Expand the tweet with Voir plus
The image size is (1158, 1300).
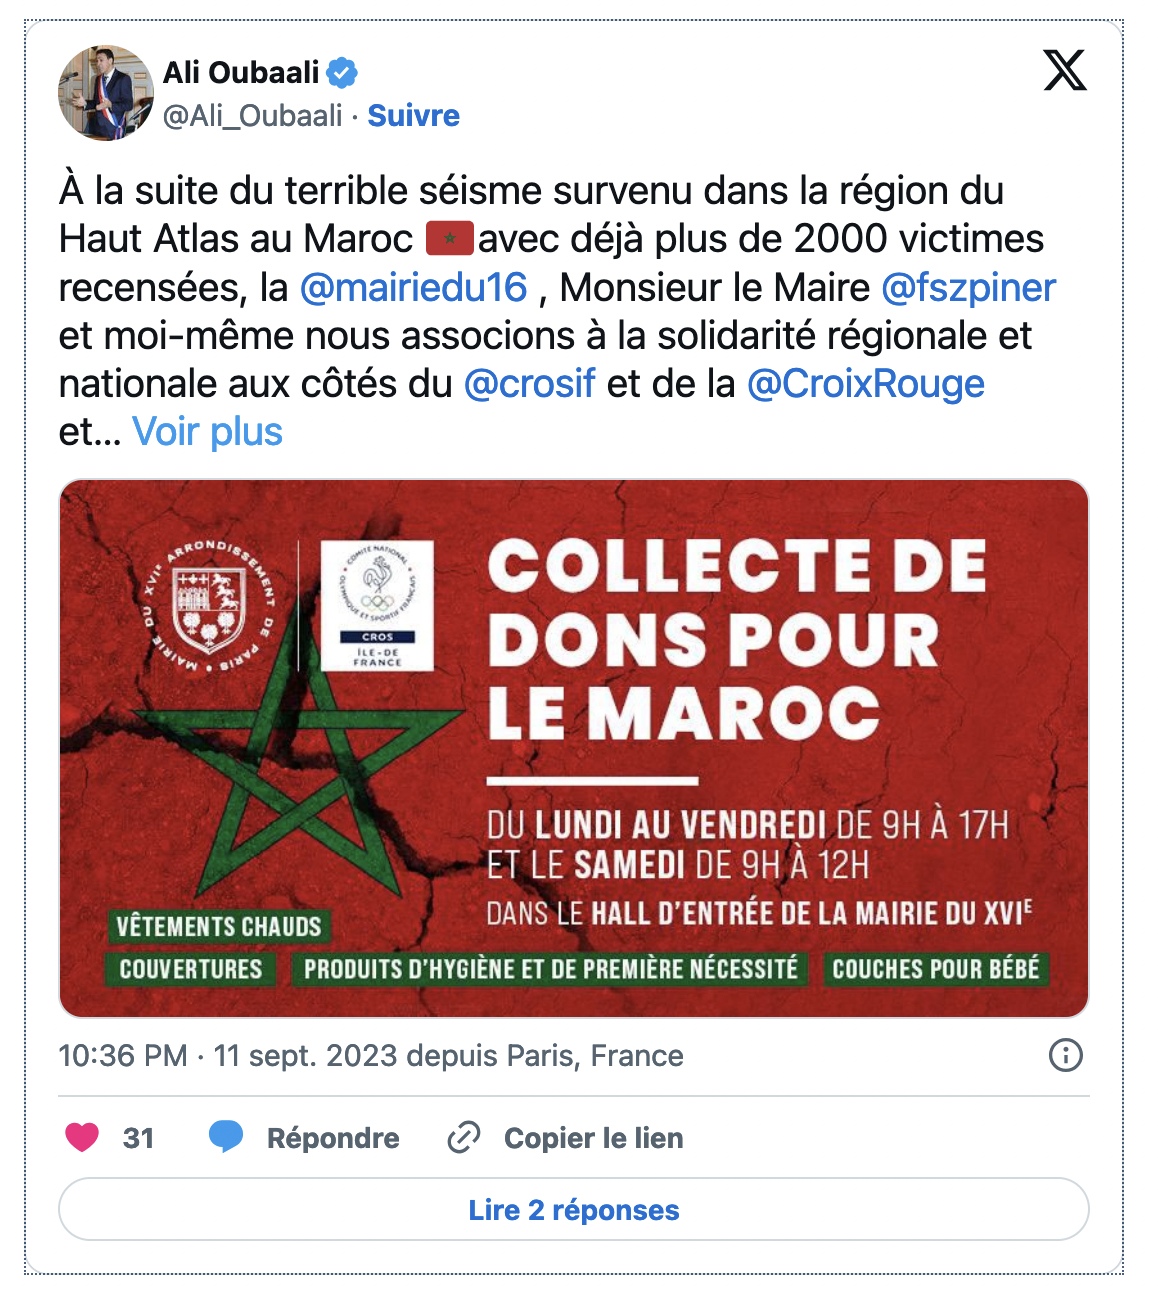208,432
